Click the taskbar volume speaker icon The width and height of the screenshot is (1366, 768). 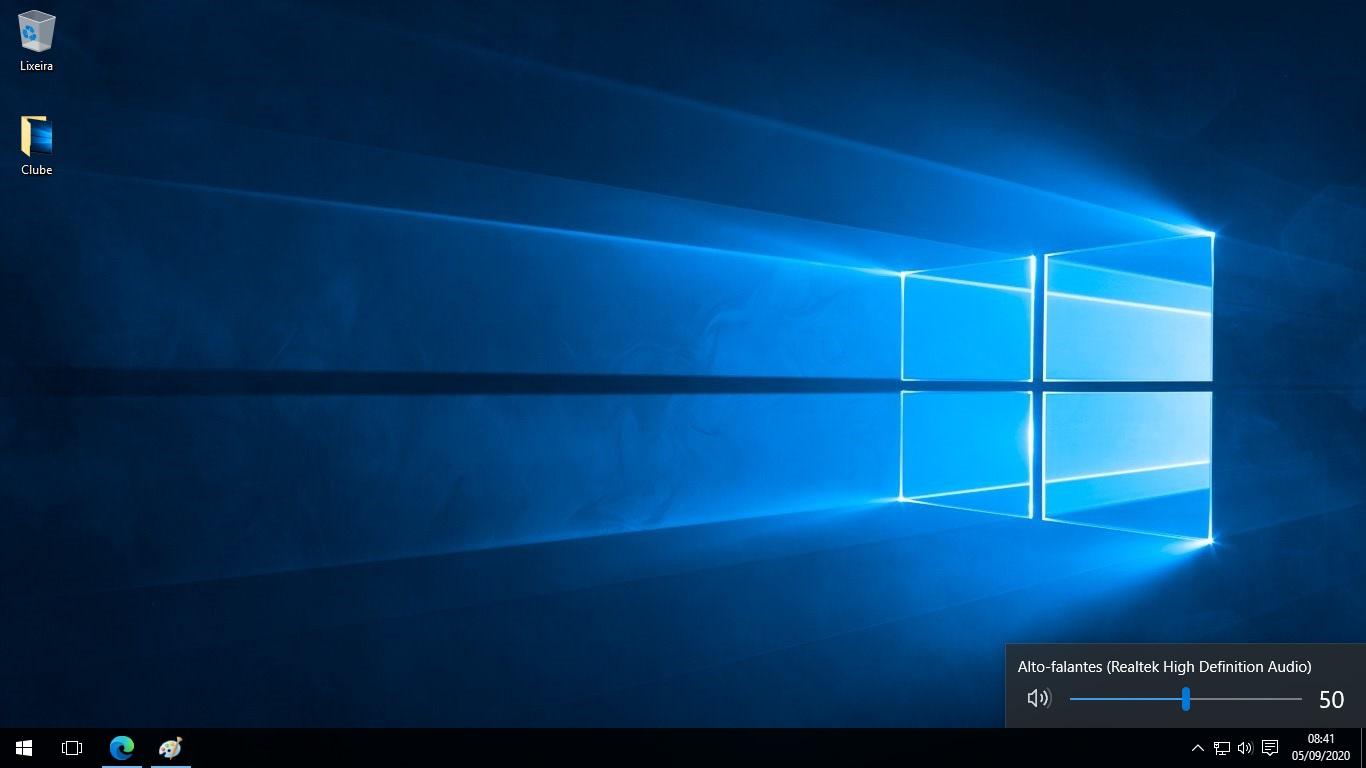(1245, 748)
